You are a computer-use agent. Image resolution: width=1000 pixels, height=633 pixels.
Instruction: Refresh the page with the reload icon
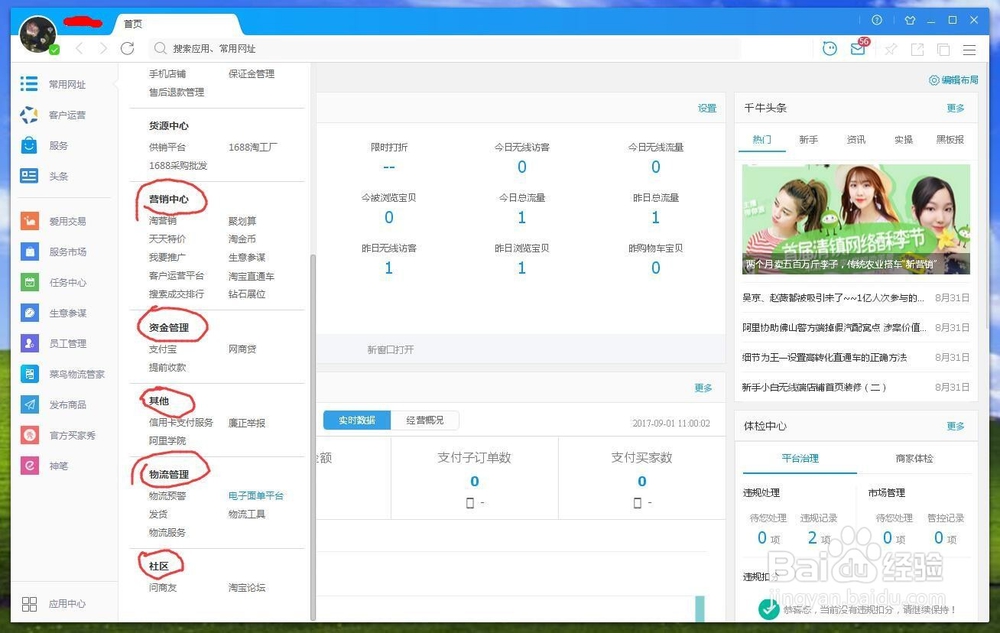tap(128, 48)
